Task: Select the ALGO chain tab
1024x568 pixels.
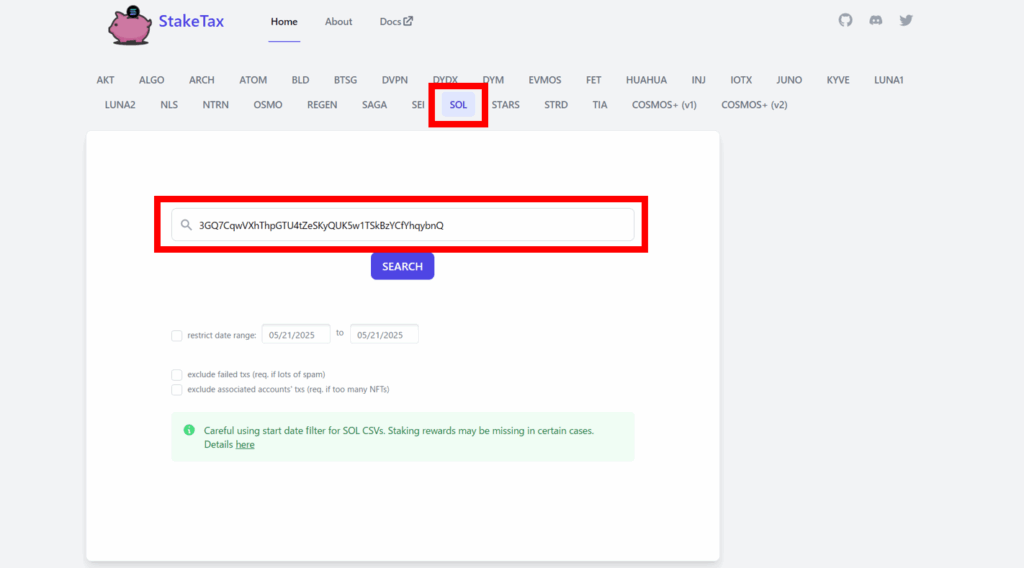Action: [x=152, y=80]
